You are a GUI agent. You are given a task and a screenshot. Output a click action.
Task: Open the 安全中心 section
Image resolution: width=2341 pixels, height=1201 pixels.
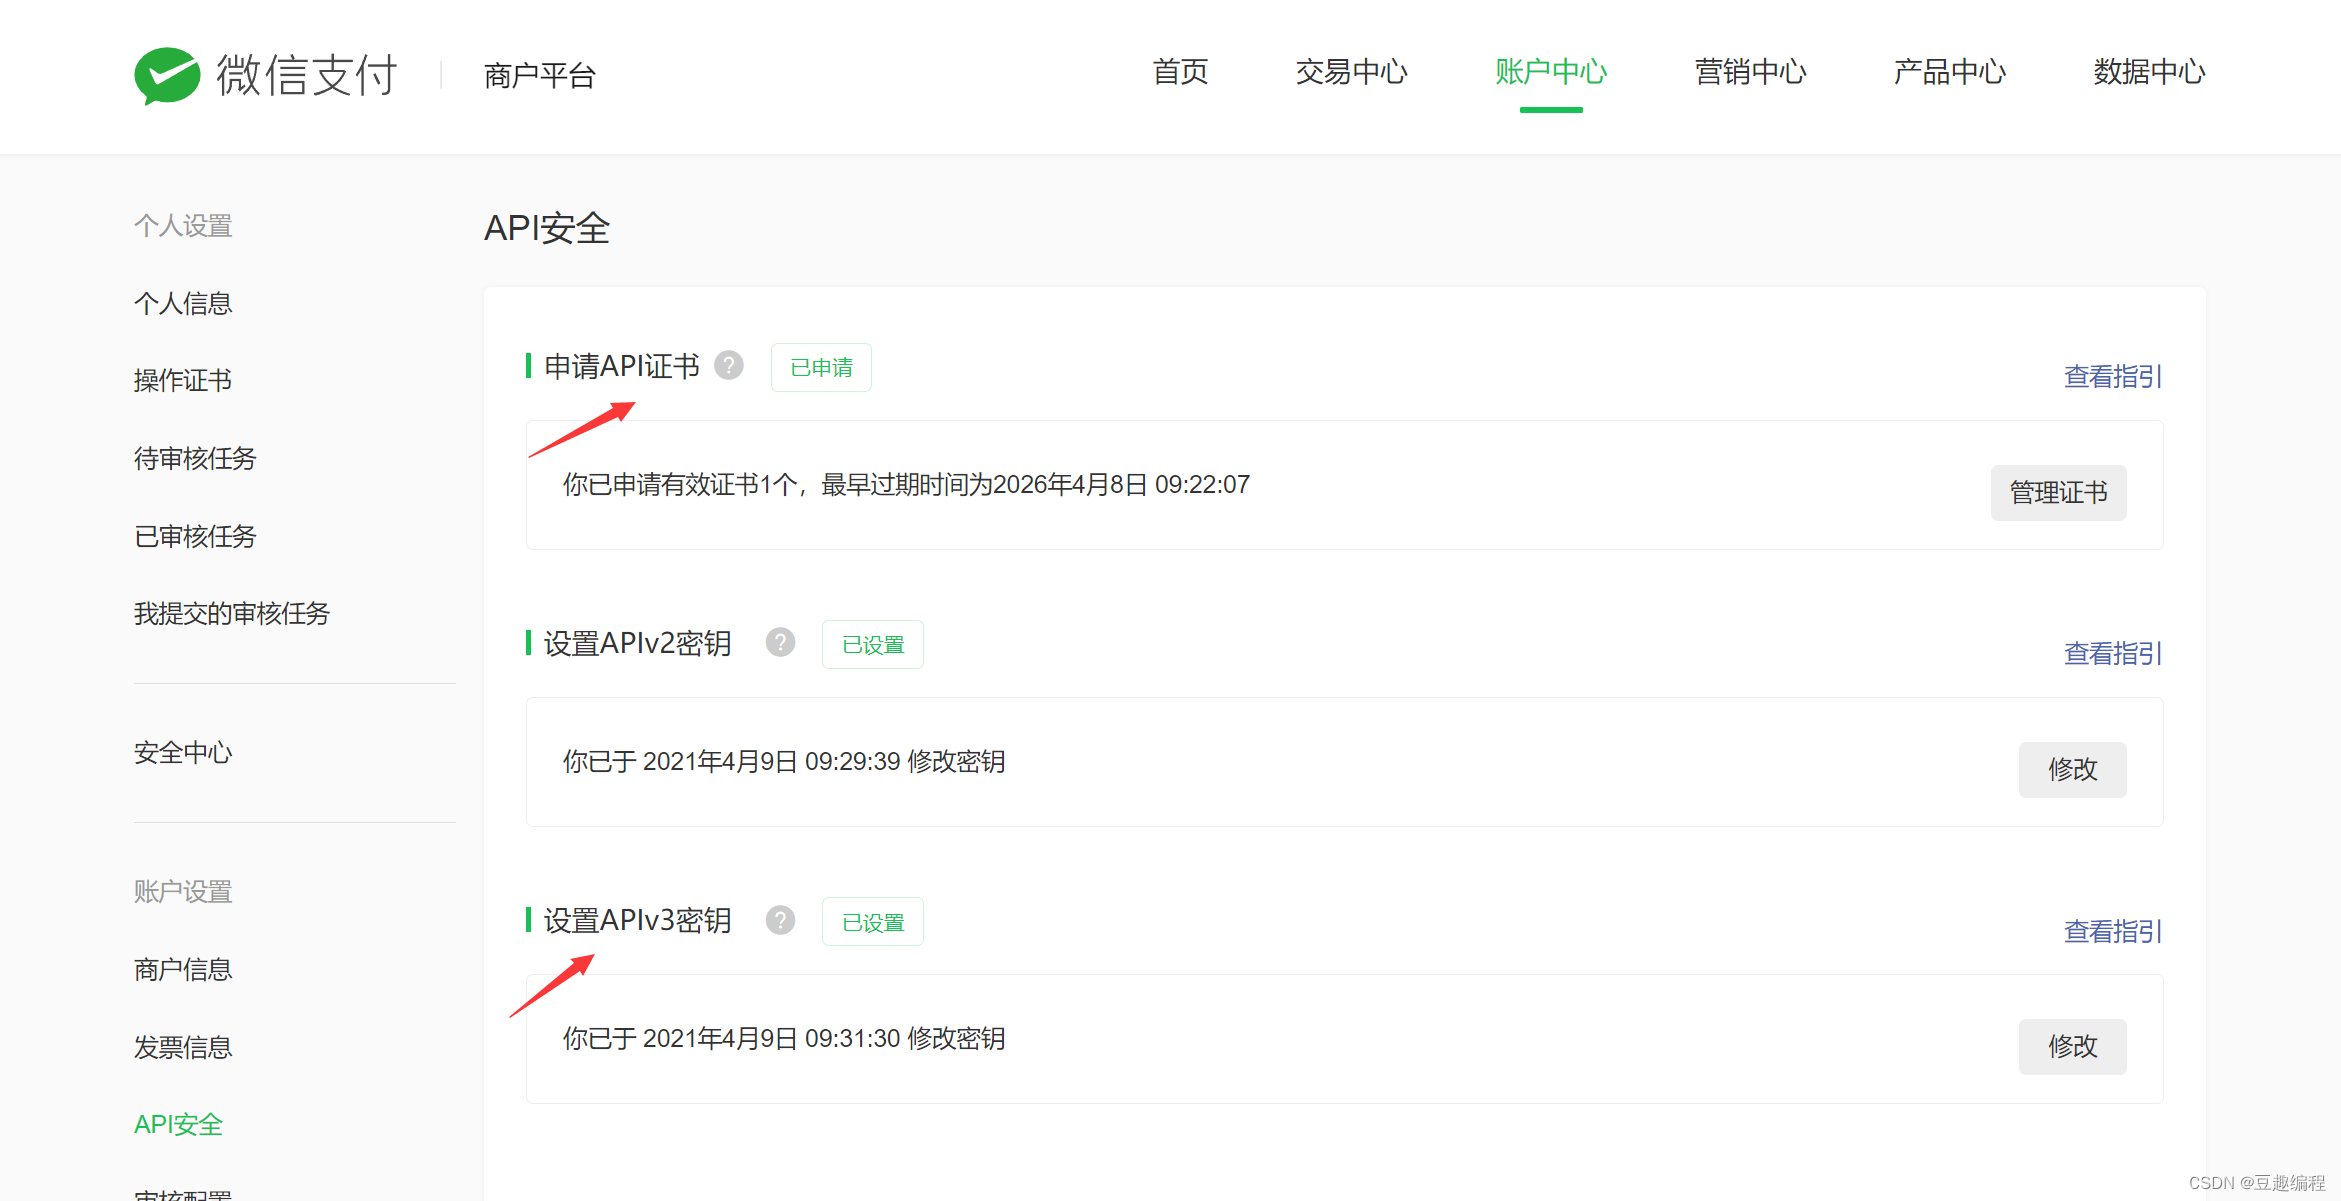(x=183, y=752)
